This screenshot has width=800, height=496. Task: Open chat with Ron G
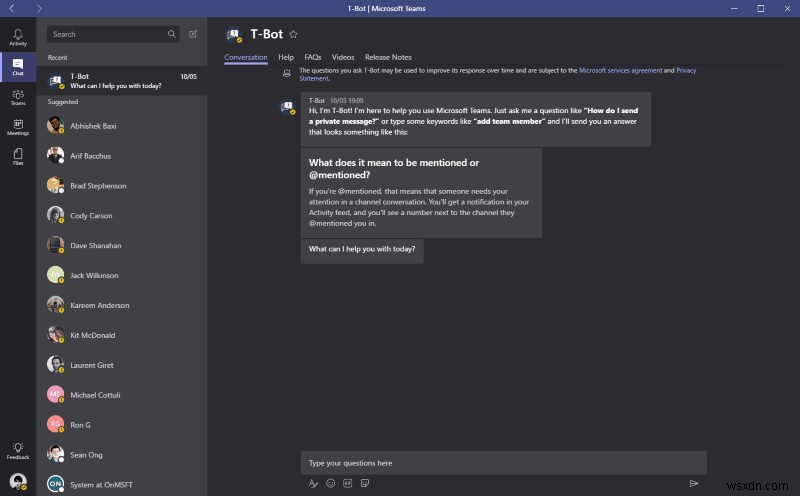[122, 425]
